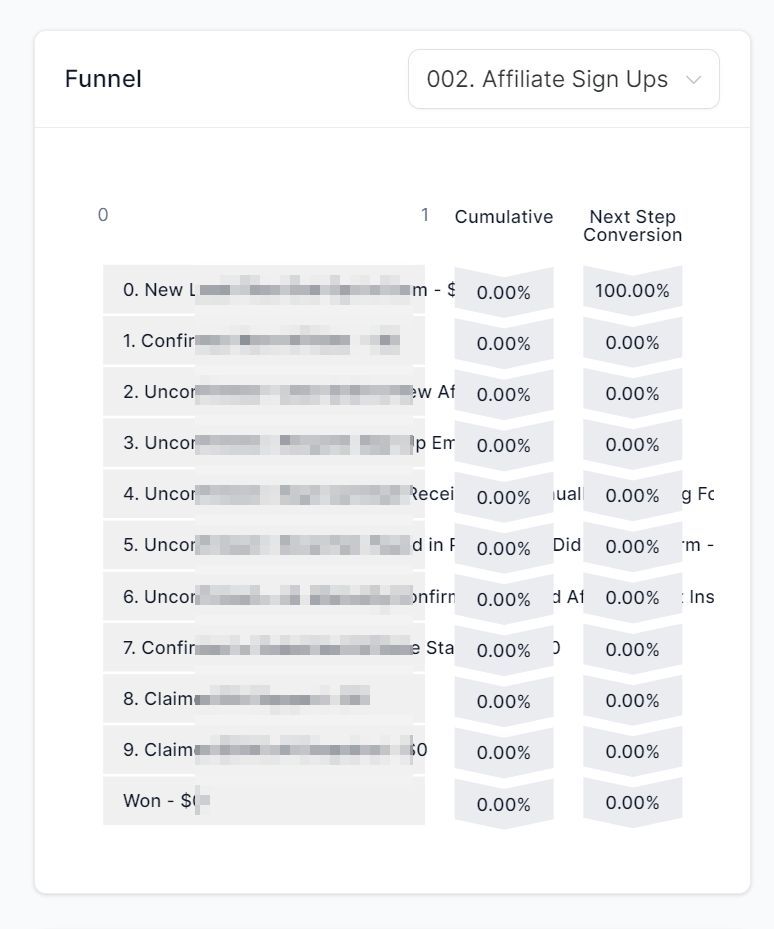Select funnel stage 3 bar

(263, 443)
